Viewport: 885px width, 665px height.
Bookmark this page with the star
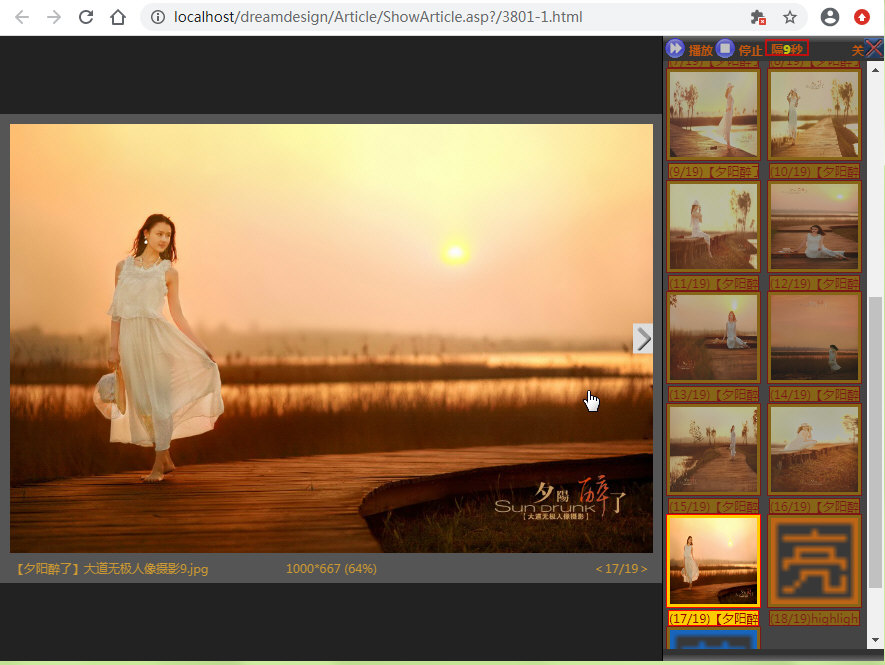(x=790, y=18)
